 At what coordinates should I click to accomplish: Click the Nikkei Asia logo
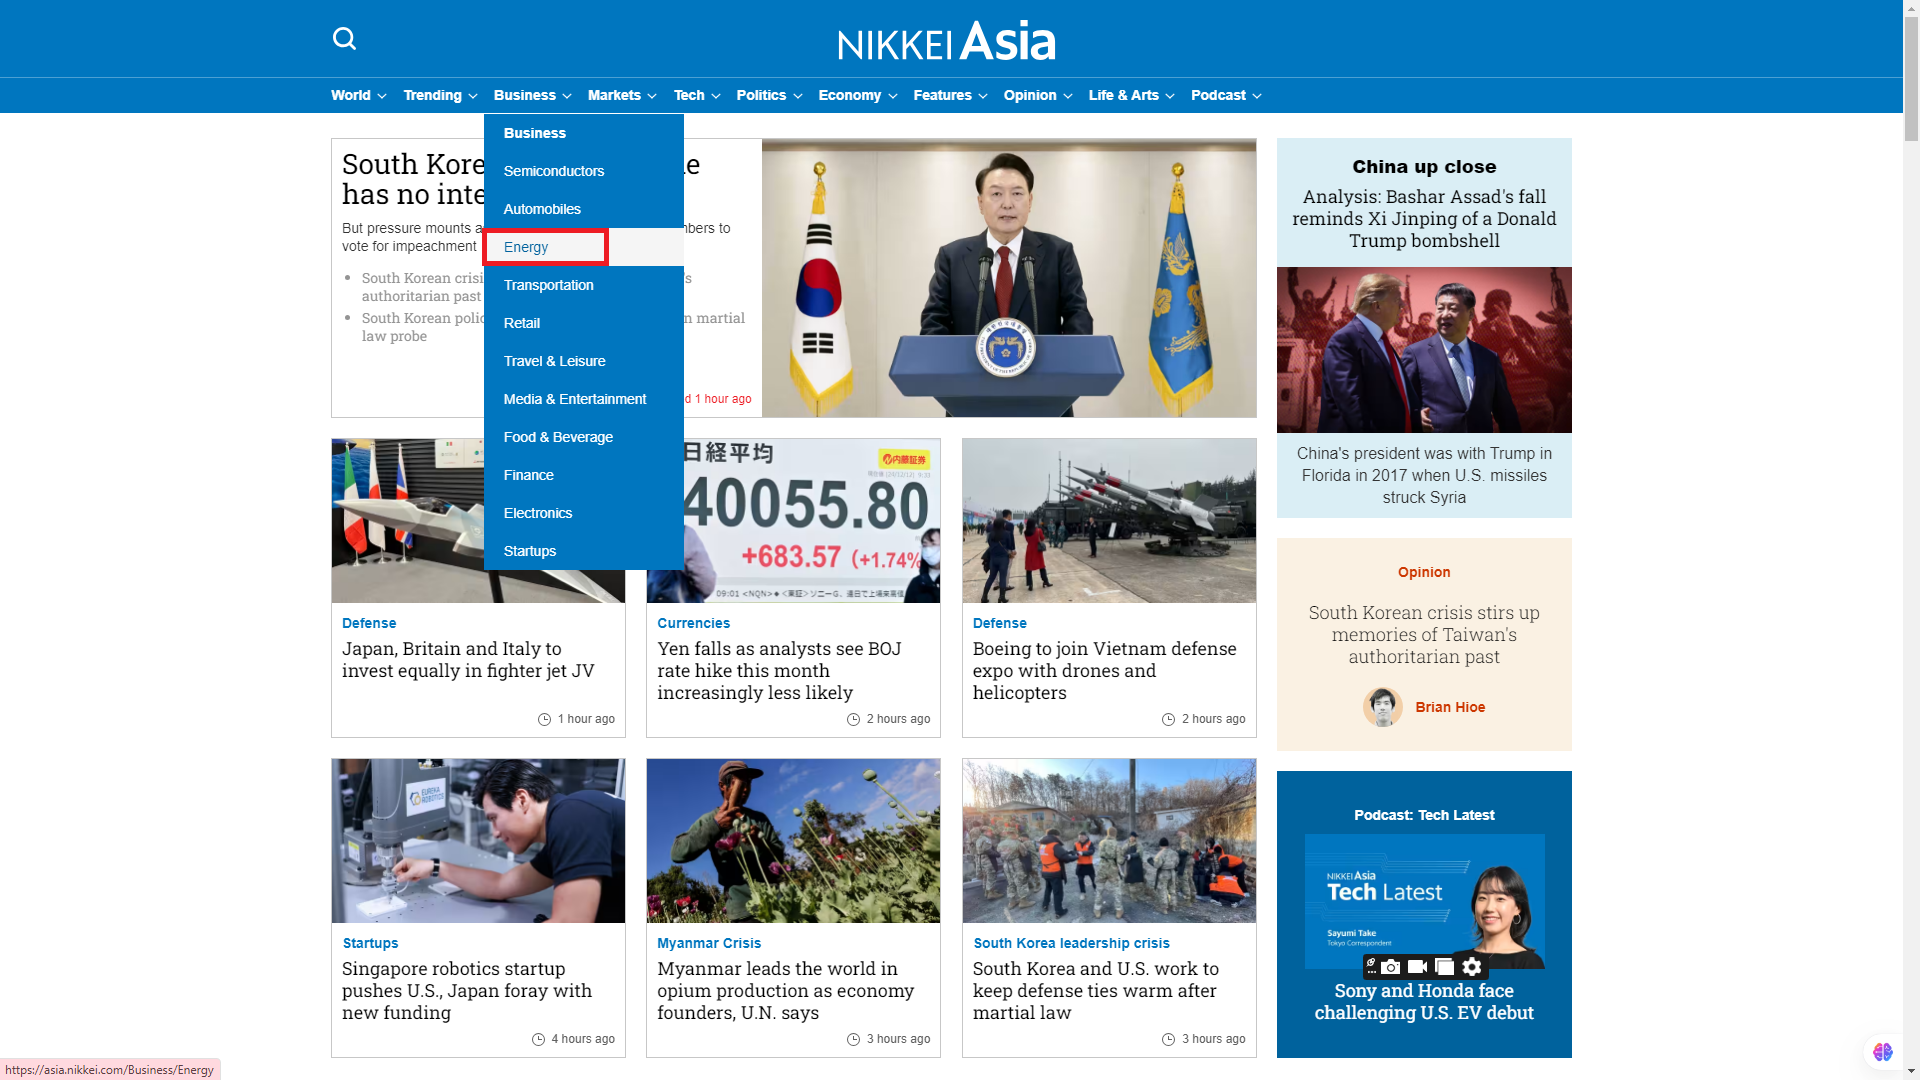pyautogui.click(x=946, y=41)
